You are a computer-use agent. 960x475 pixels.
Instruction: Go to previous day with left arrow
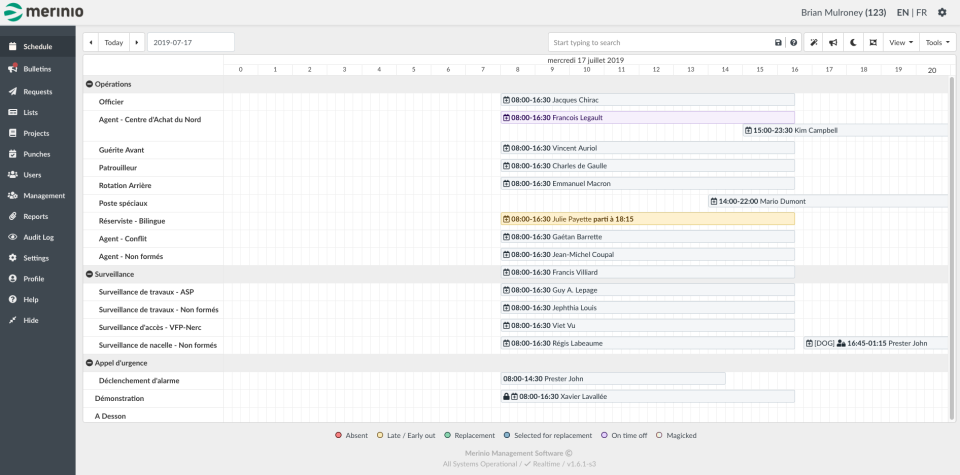pos(91,43)
